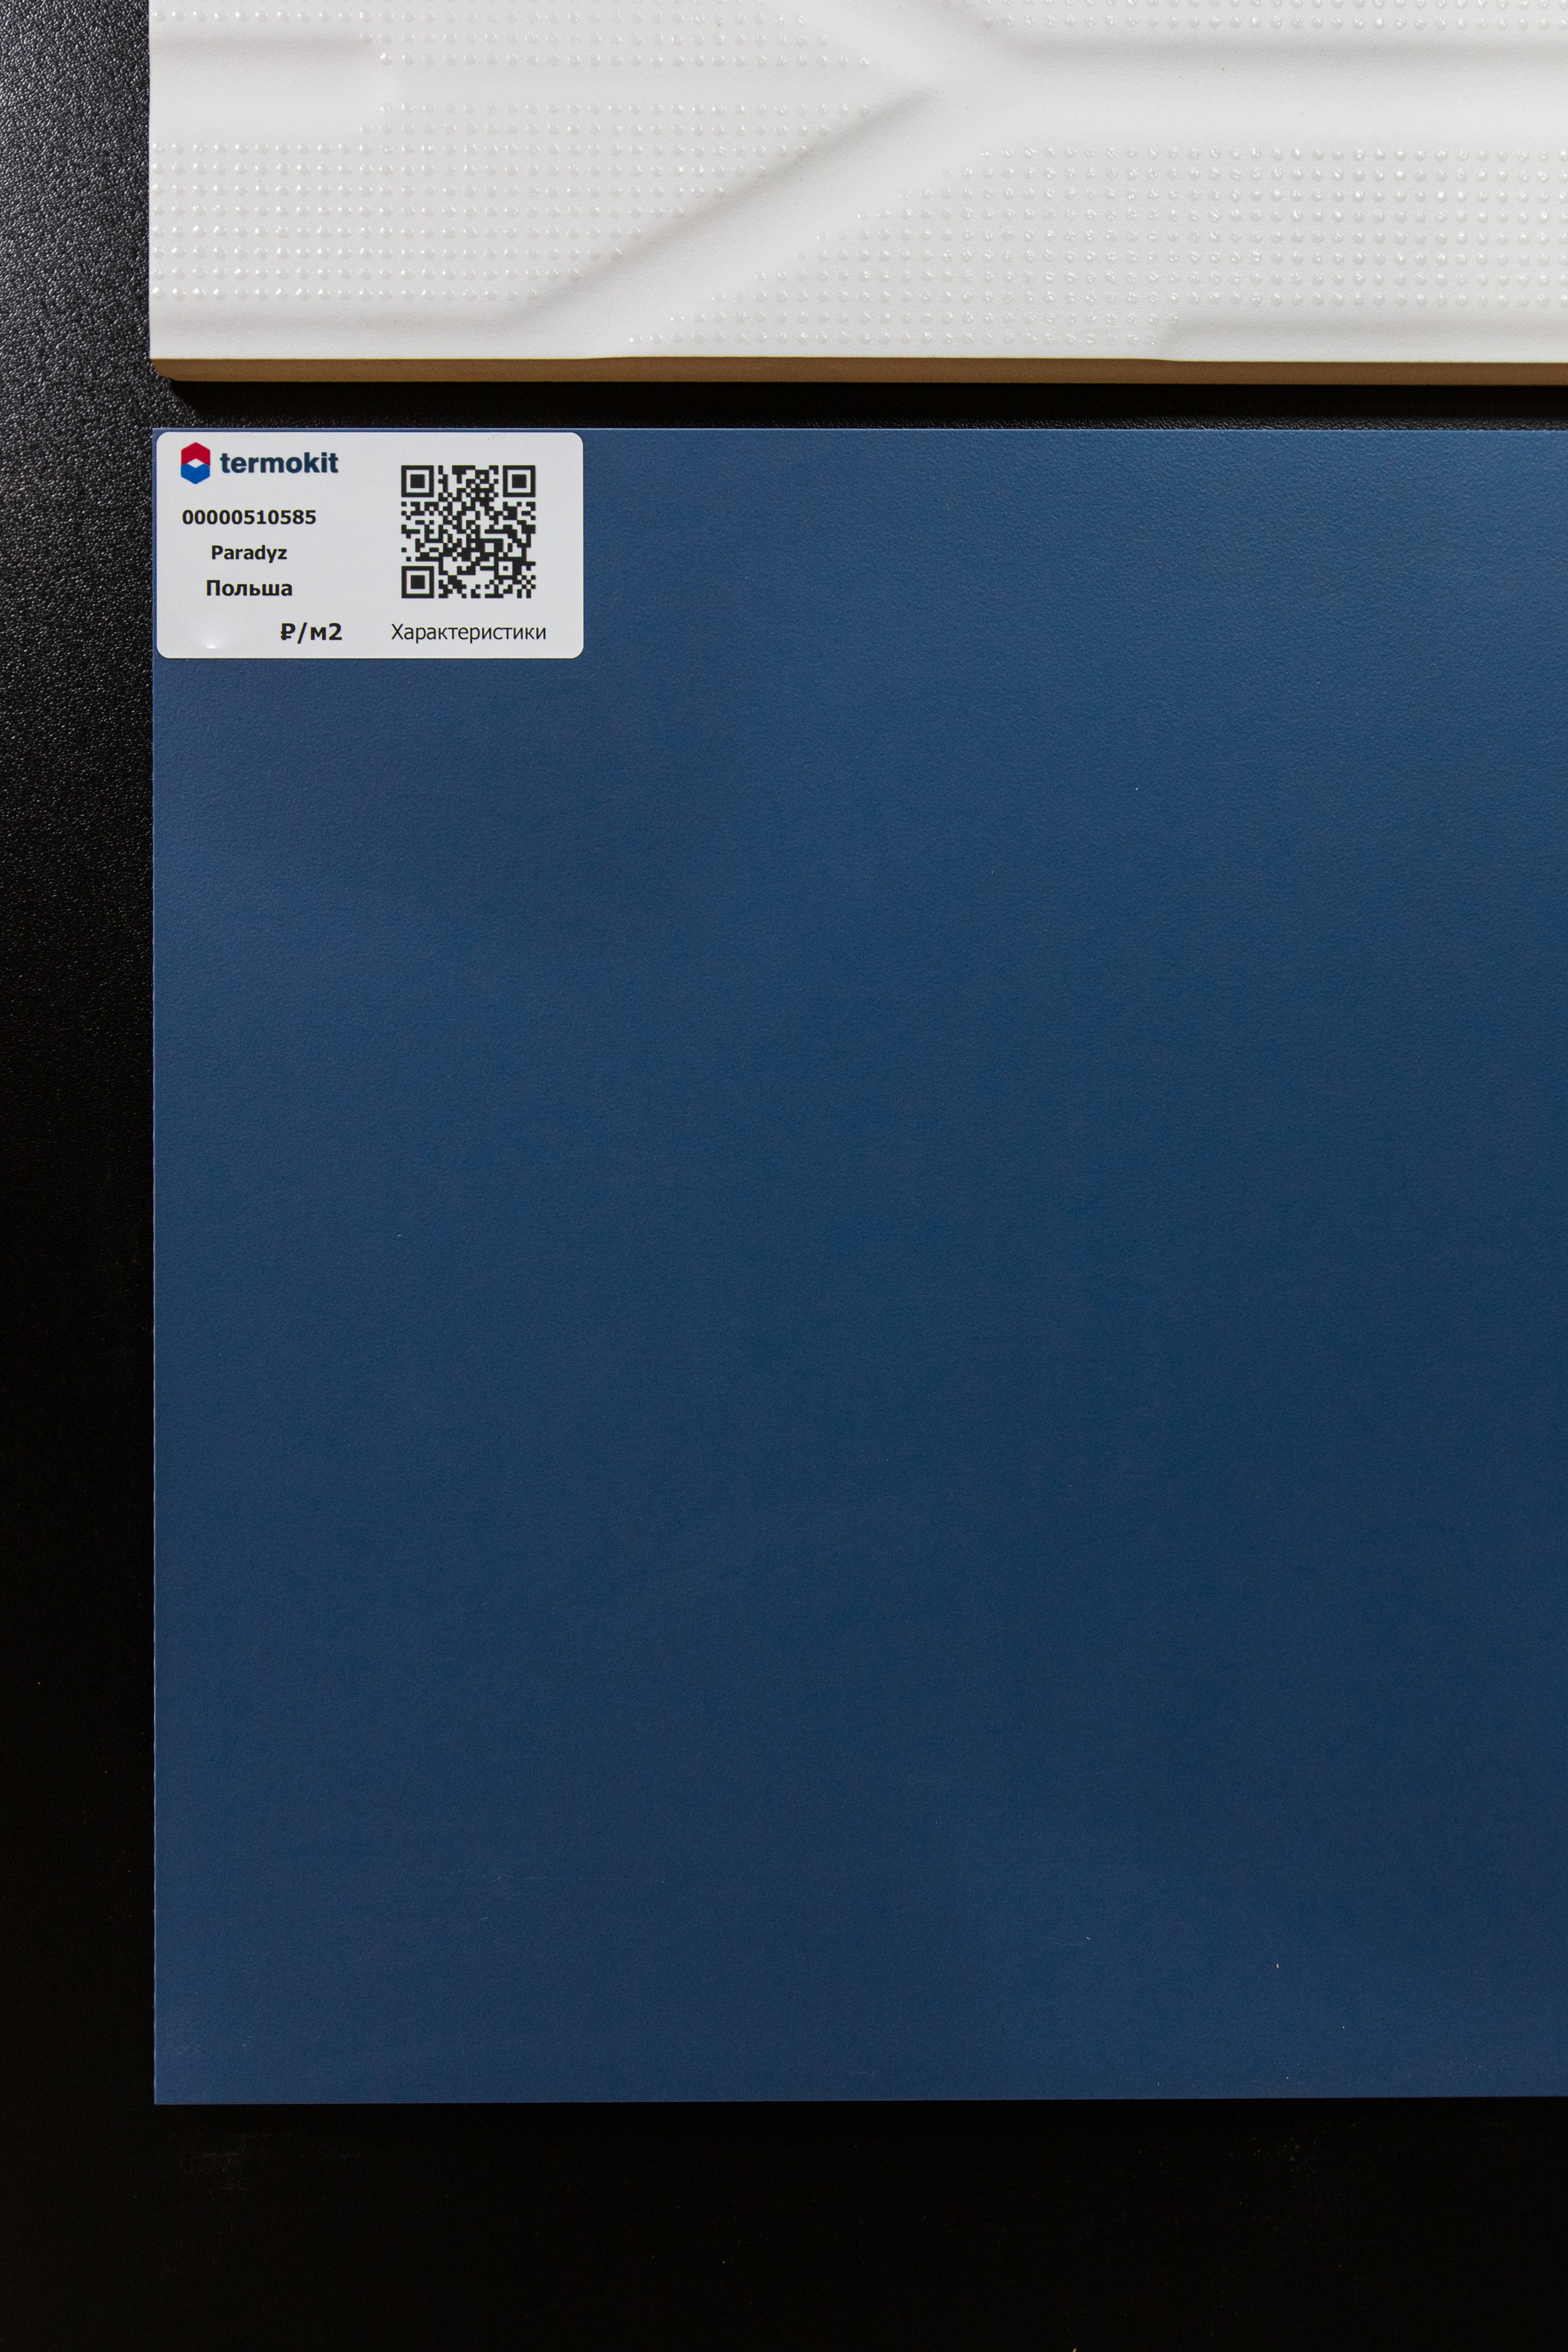Click the QR code on the label

[468, 532]
